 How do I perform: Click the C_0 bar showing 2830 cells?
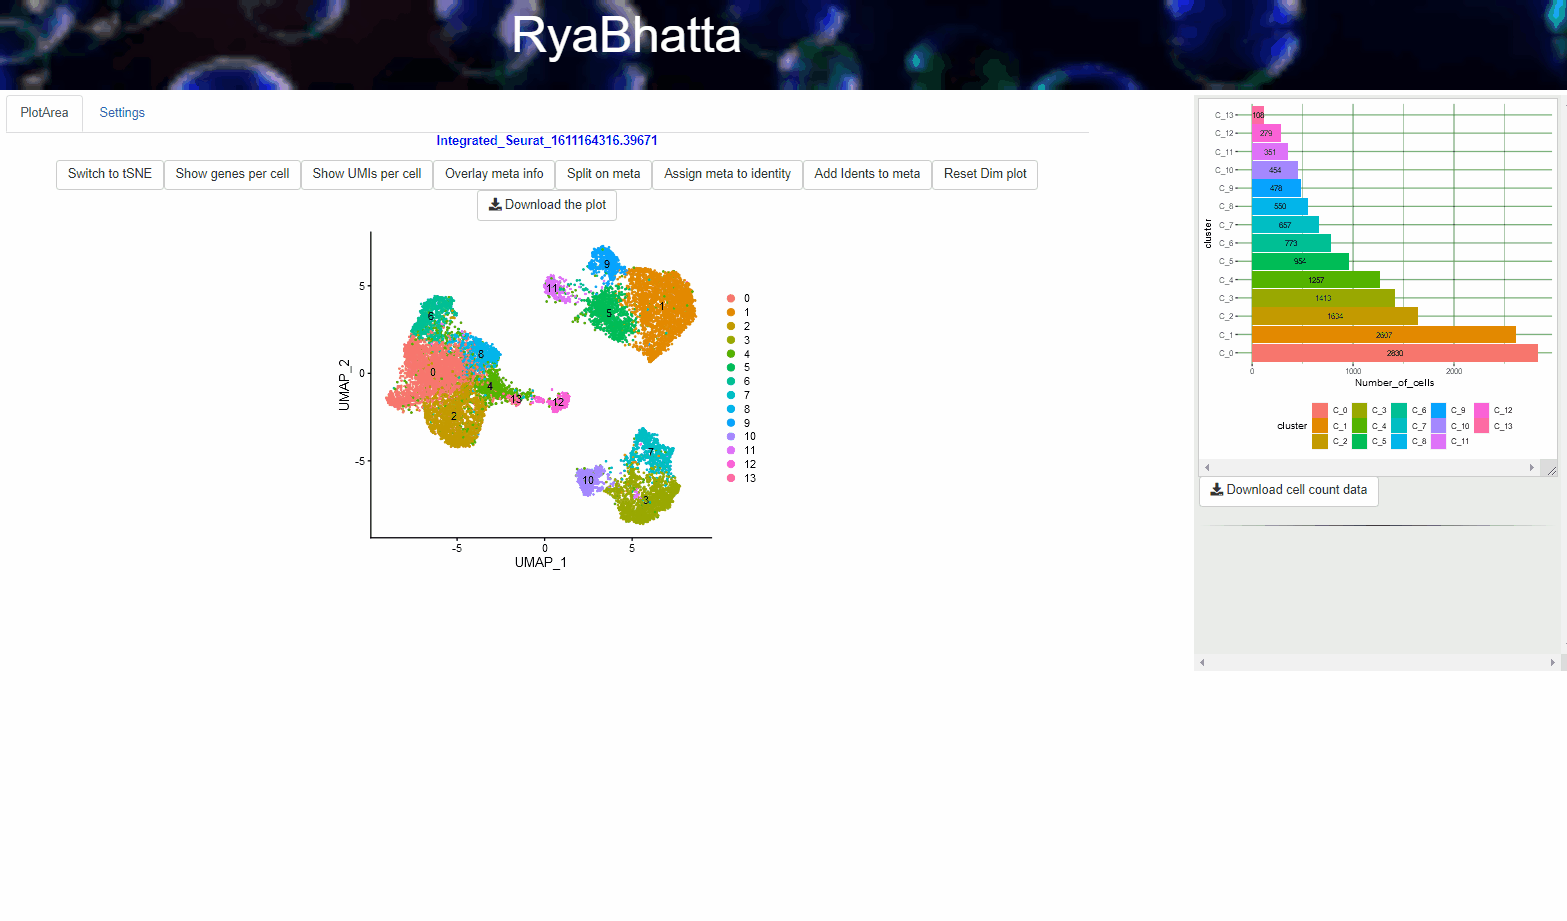click(1394, 353)
